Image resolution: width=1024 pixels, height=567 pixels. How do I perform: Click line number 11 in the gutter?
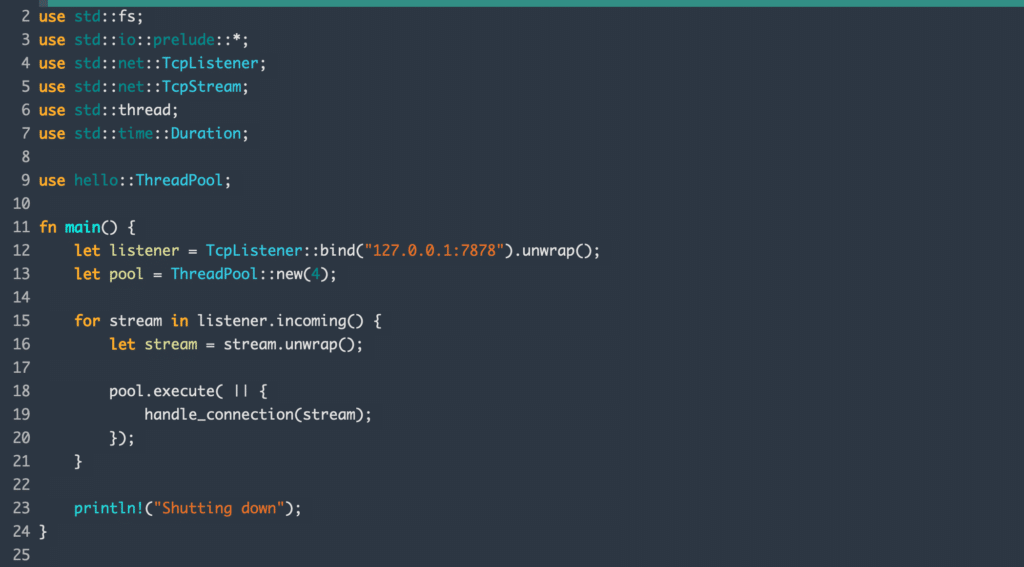(22, 227)
